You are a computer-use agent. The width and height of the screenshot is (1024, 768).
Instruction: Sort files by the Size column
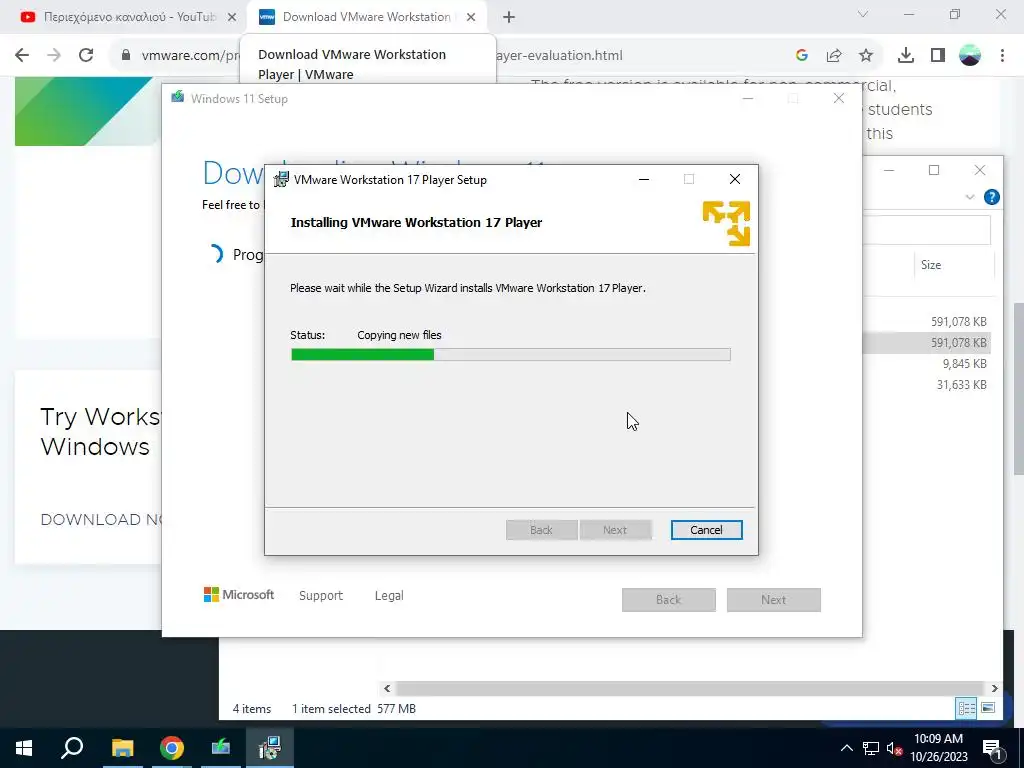click(931, 264)
